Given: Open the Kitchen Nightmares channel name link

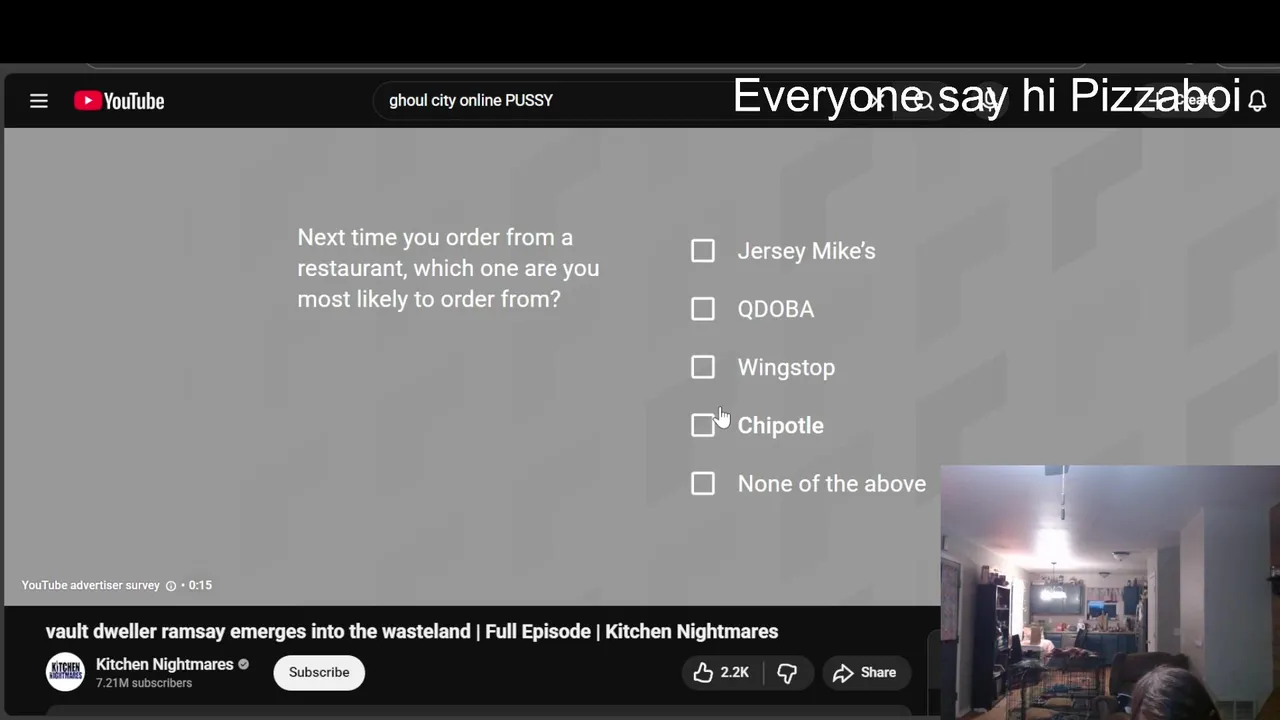Looking at the screenshot, I should (x=165, y=664).
